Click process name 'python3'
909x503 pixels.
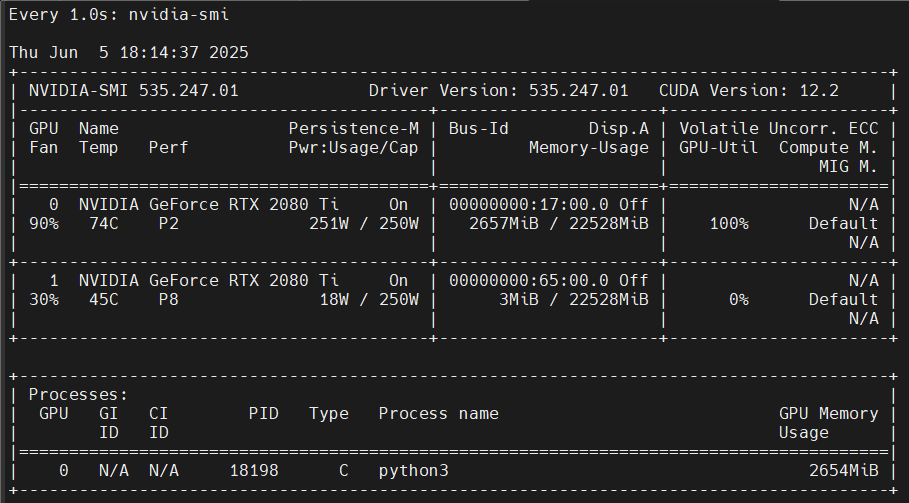tap(413, 471)
